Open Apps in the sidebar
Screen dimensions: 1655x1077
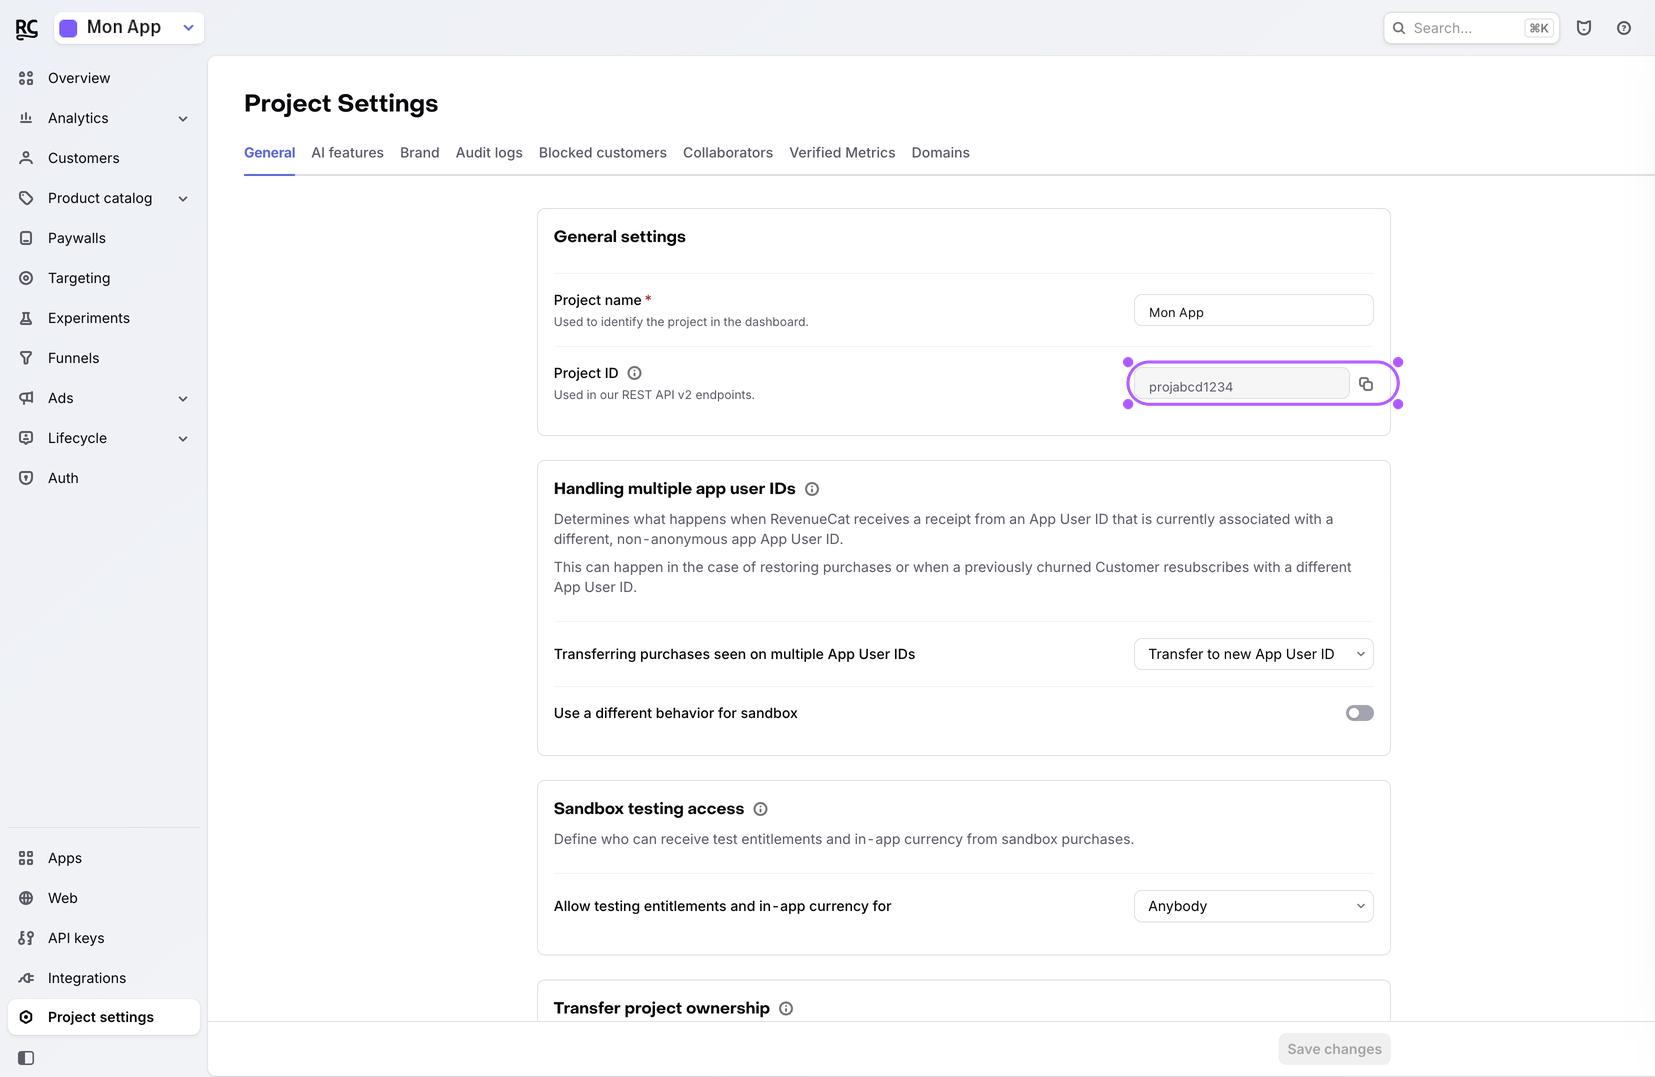pyautogui.click(x=104, y=858)
